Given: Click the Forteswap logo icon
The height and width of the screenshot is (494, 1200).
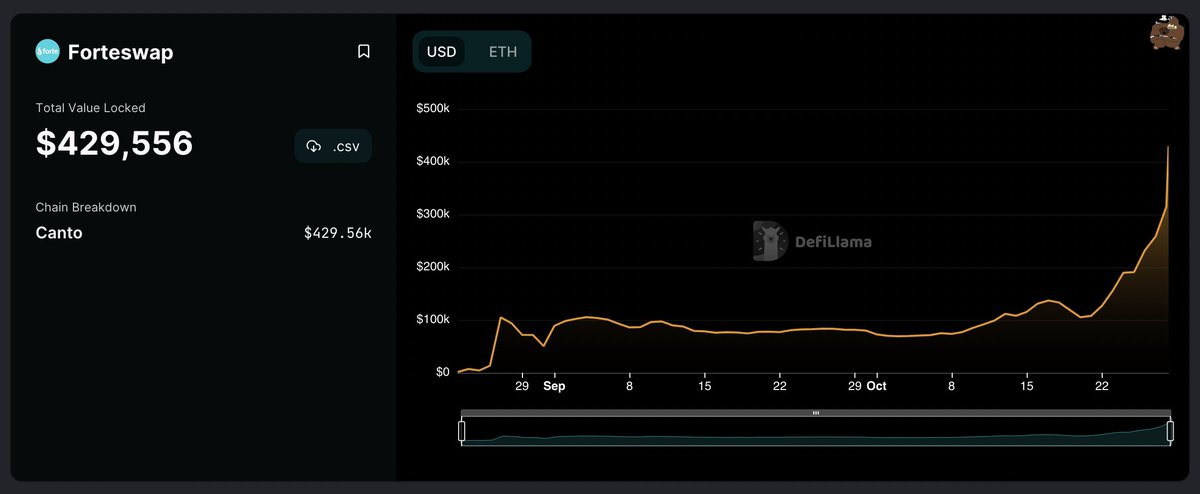Looking at the screenshot, I should tap(47, 51).
